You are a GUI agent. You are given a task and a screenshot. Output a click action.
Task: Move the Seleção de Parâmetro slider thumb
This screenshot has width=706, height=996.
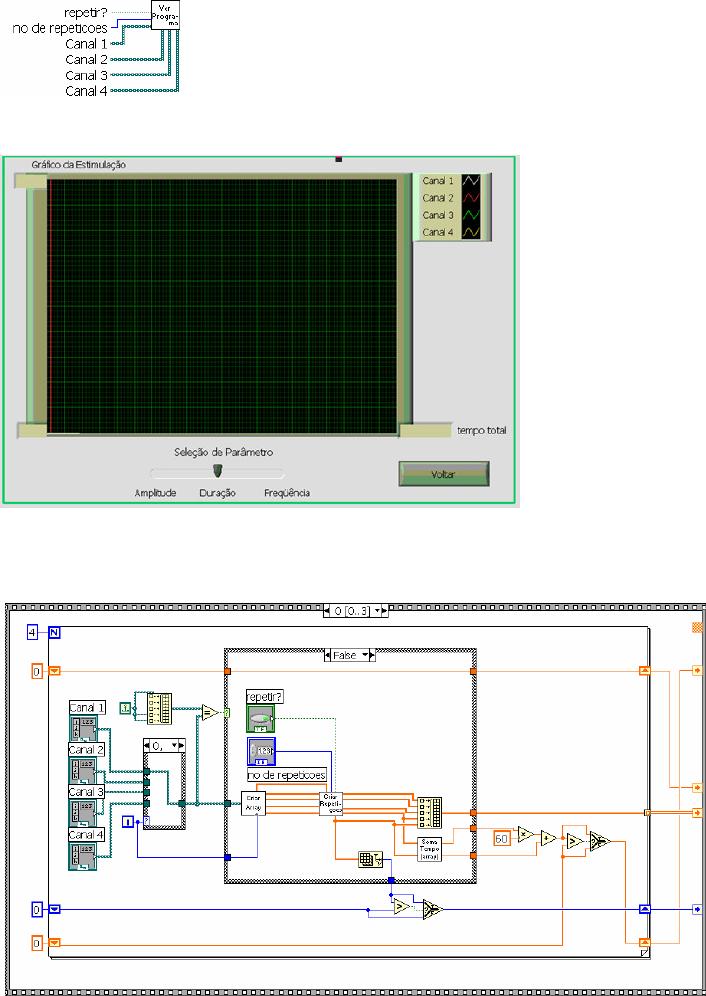pos(217,471)
